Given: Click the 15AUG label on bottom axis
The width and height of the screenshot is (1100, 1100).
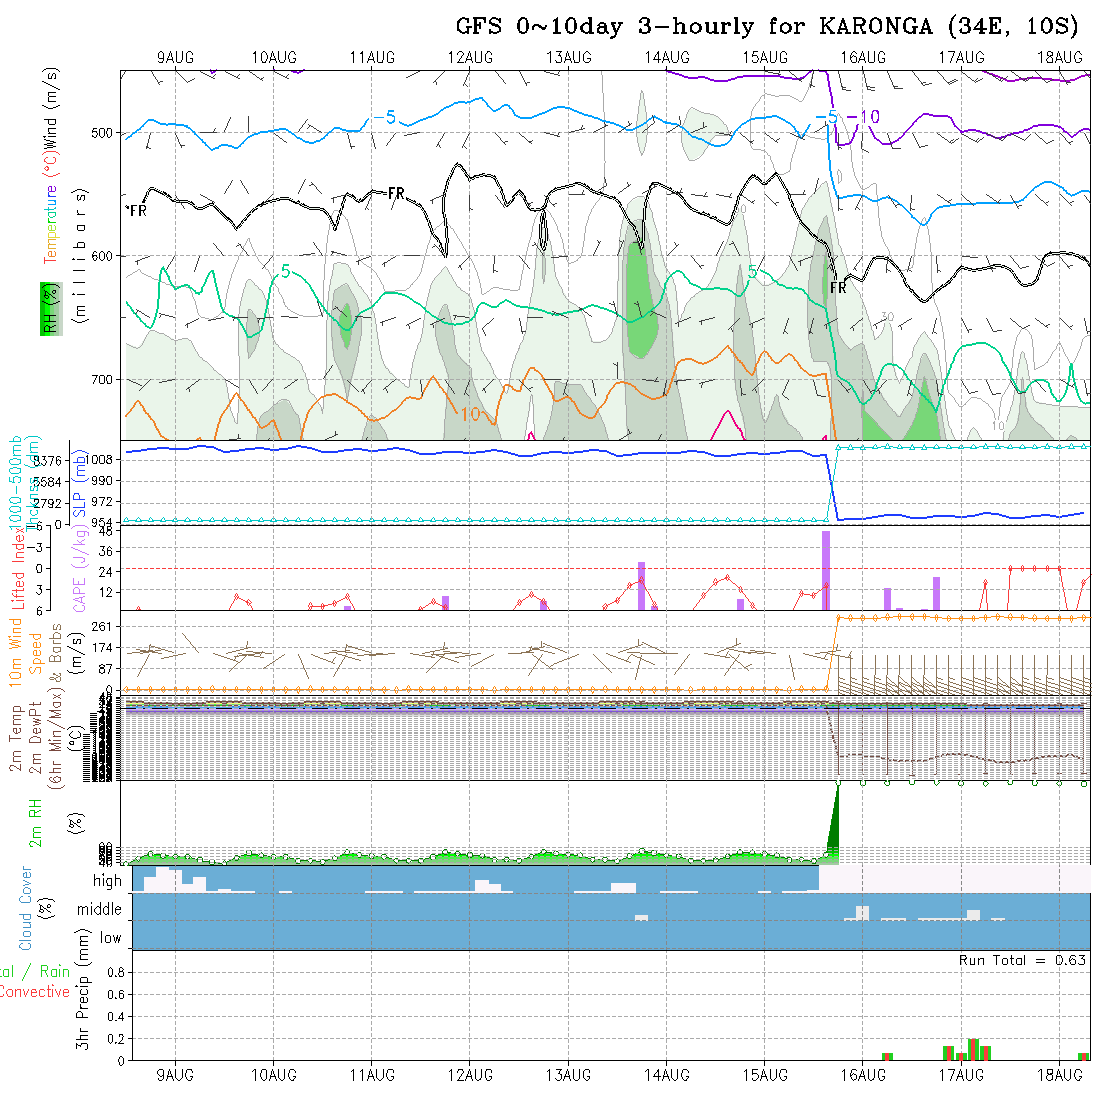Looking at the screenshot, I should (765, 1075).
